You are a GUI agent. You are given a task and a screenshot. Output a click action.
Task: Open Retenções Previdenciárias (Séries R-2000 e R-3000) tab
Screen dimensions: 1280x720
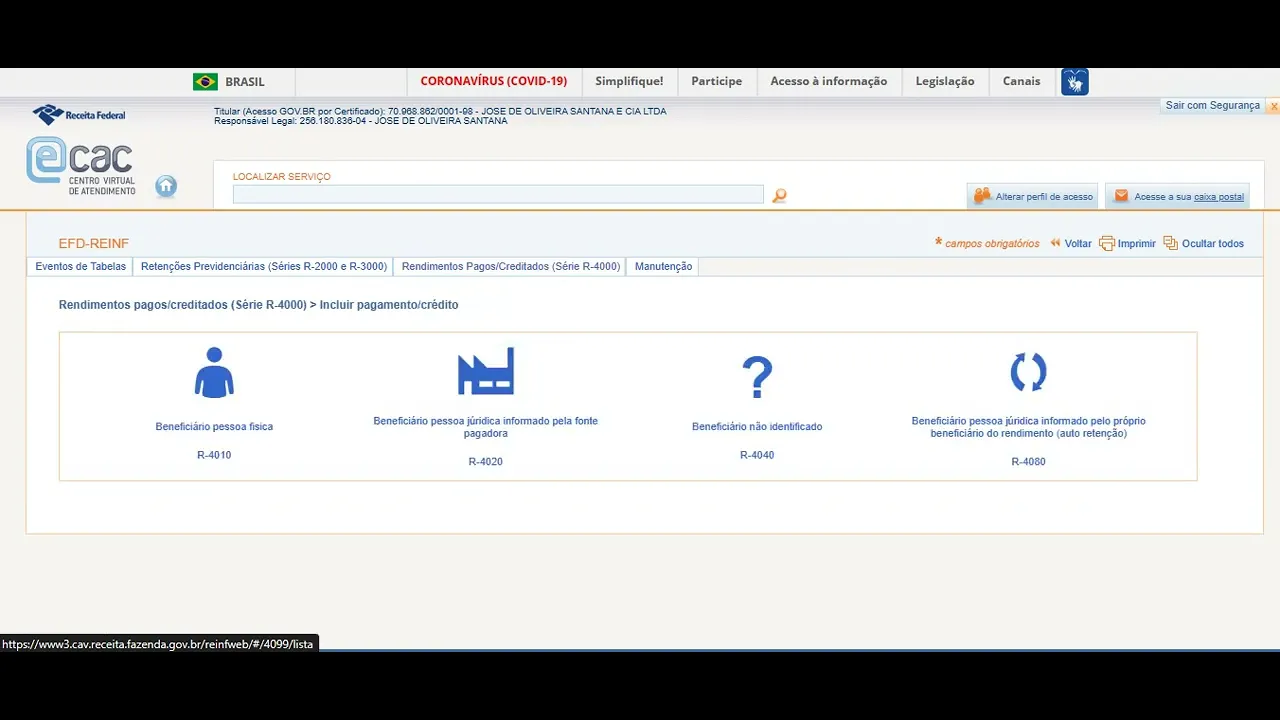(264, 267)
